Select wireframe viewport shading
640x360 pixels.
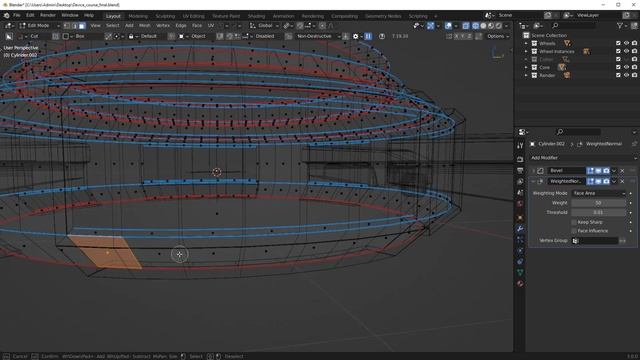point(476,26)
